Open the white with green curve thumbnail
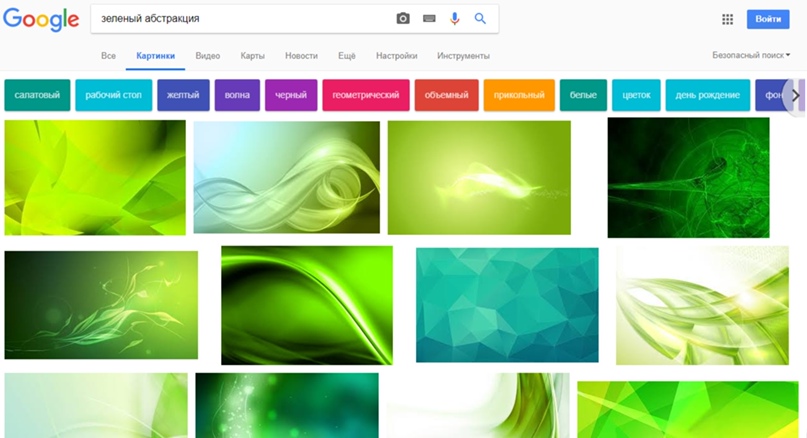This screenshot has height=438, width=807. click(478, 406)
